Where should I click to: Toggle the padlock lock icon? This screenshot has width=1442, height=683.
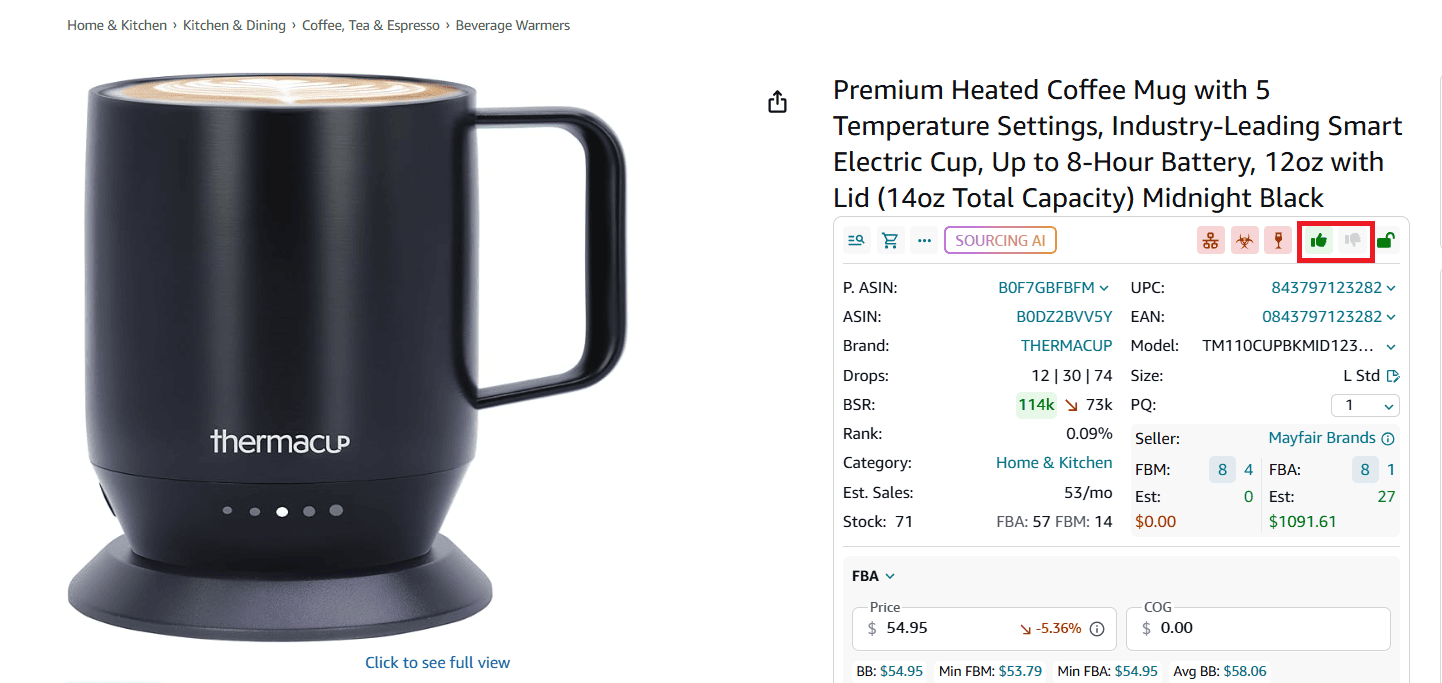(x=1386, y=240)
